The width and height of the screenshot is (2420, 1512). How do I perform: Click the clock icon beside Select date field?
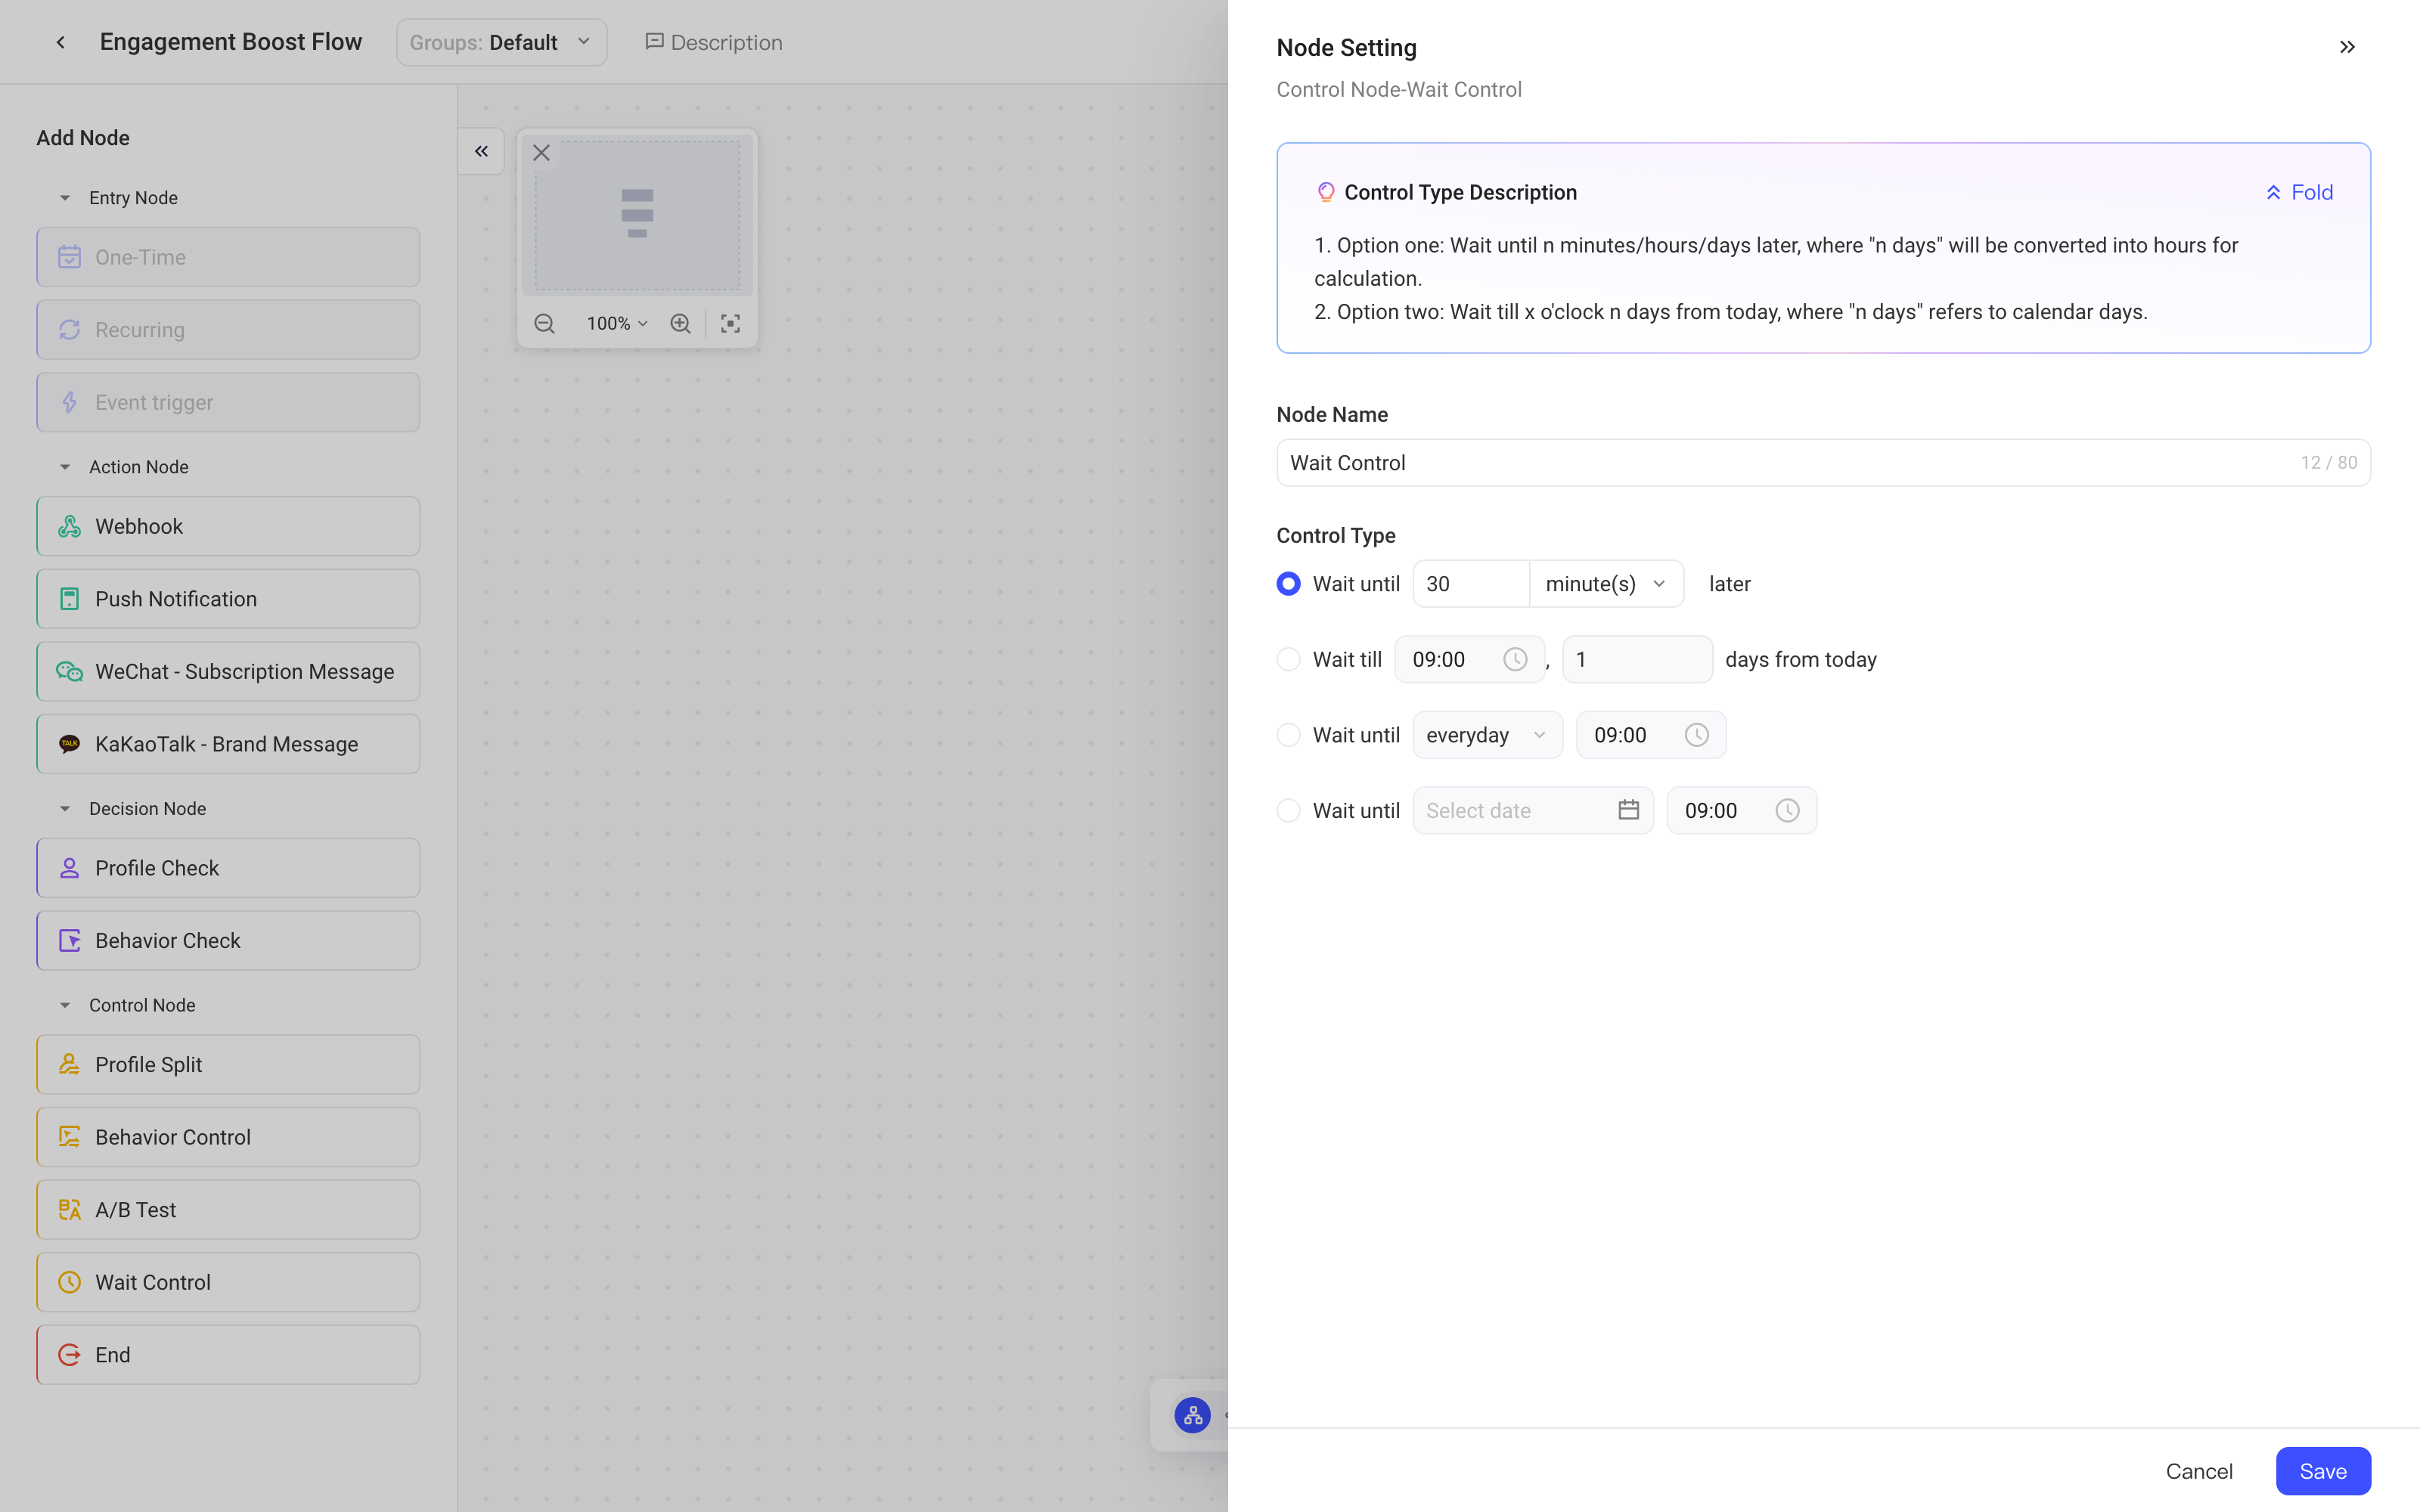(x=1787, y=811)
